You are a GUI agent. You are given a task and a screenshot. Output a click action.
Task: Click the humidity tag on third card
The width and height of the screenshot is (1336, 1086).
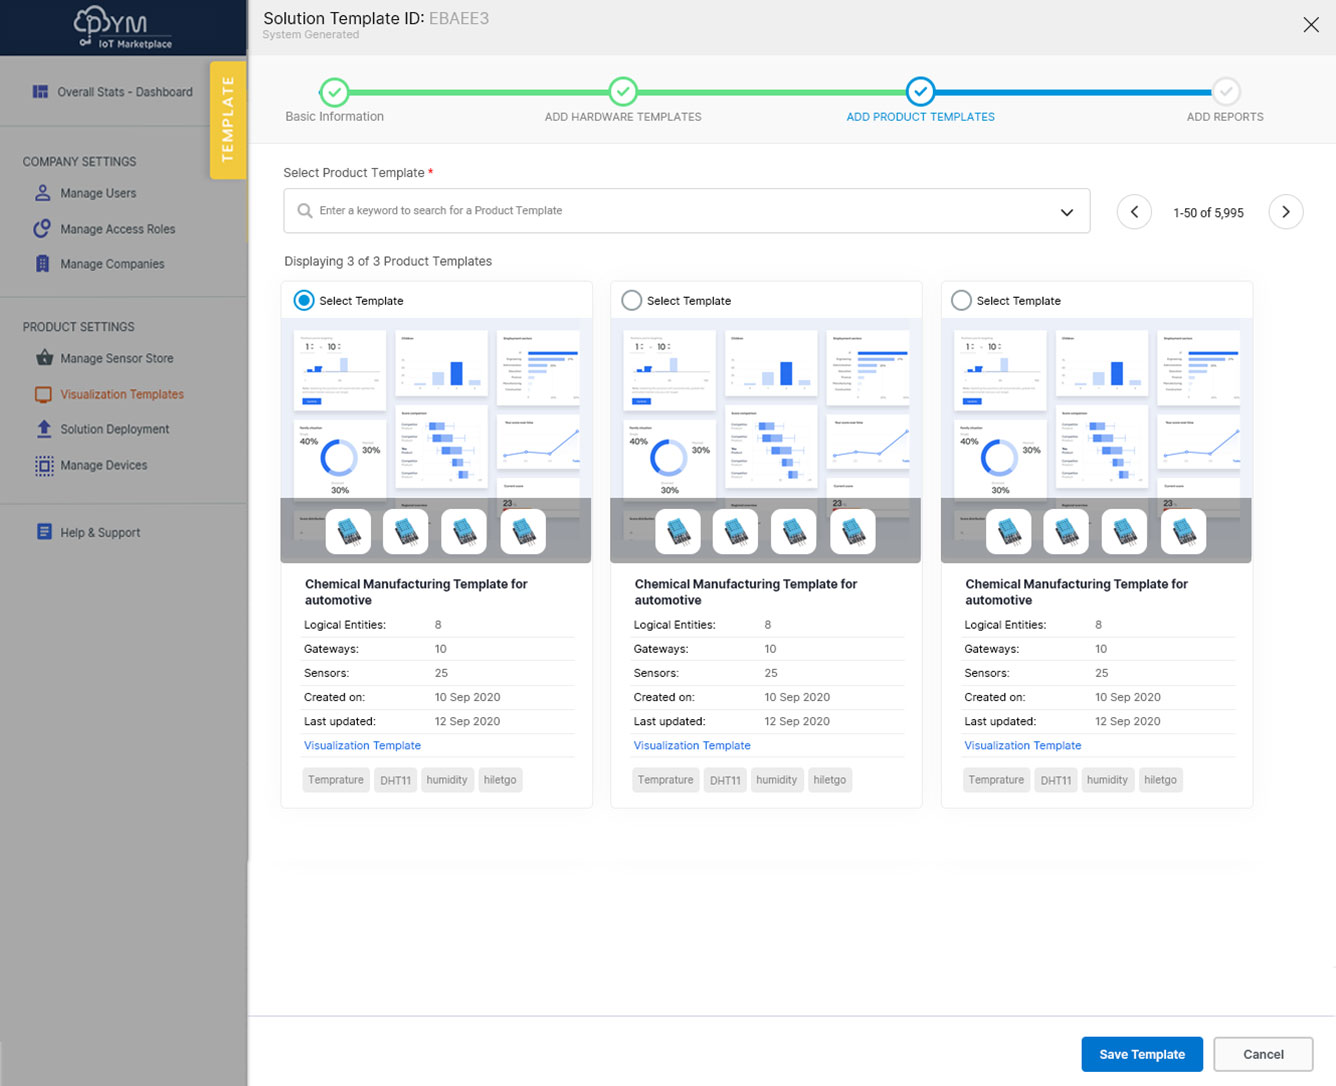click(1107, 780)
